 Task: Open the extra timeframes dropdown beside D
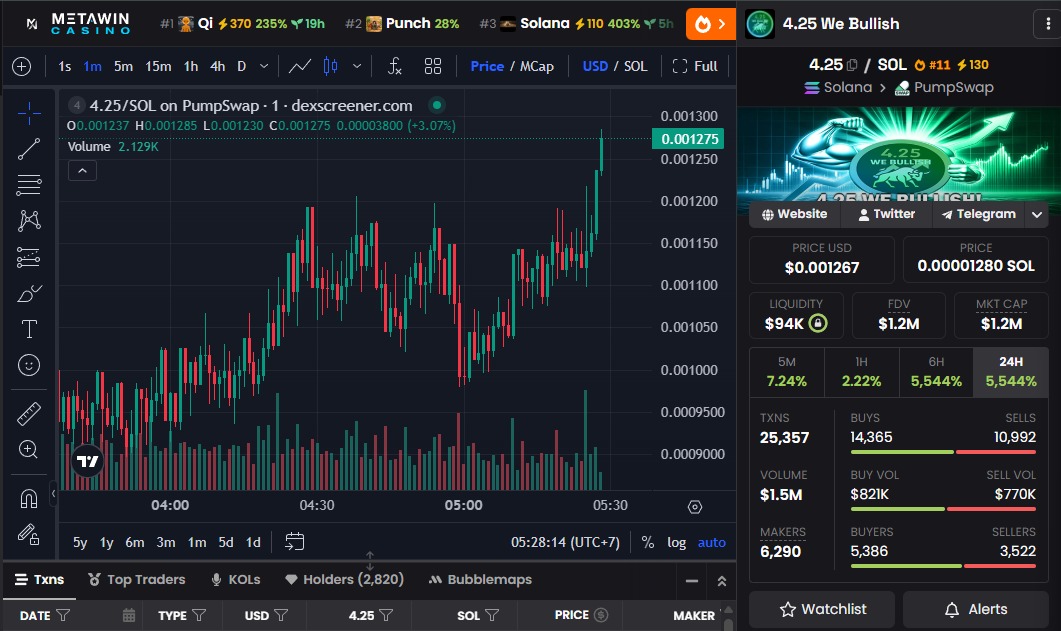(x=262, y=66)
